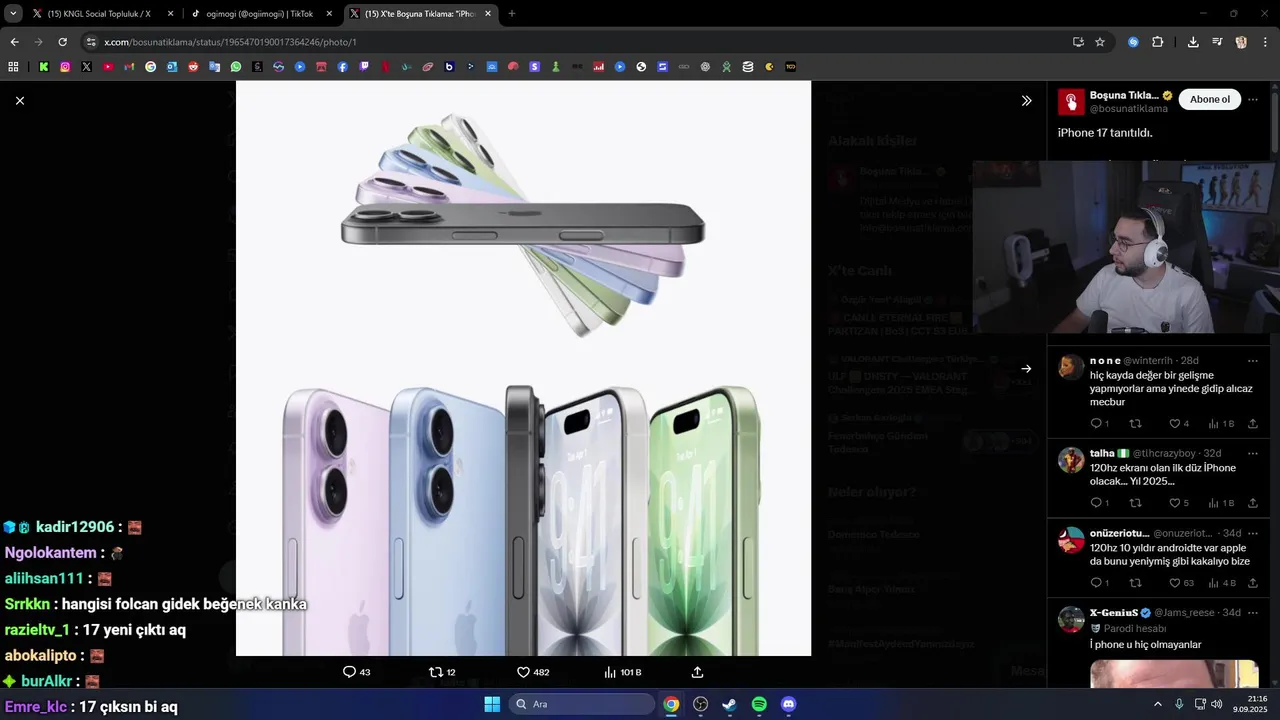The width and height of the screenshot is (1280, 720).
Task: Repost n o n e's reply
Action: [x=1135, y=424]
